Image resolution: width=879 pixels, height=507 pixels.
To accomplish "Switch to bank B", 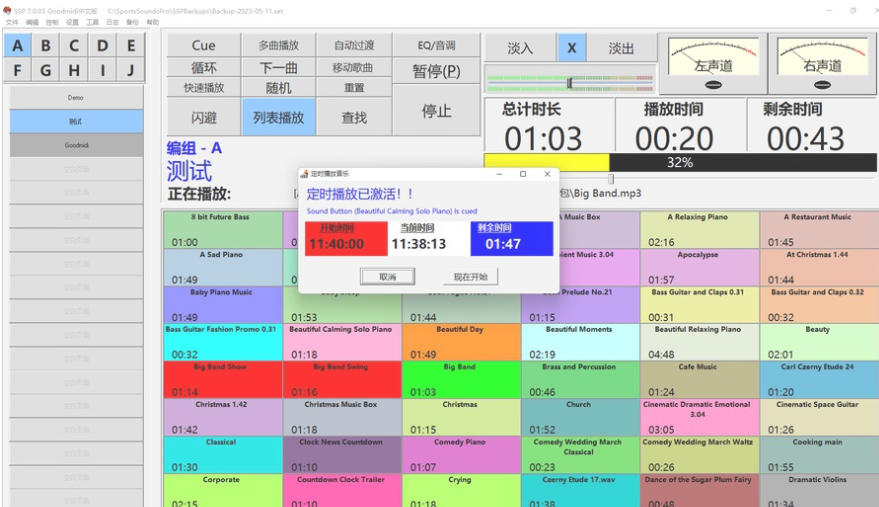I will 46,45.
